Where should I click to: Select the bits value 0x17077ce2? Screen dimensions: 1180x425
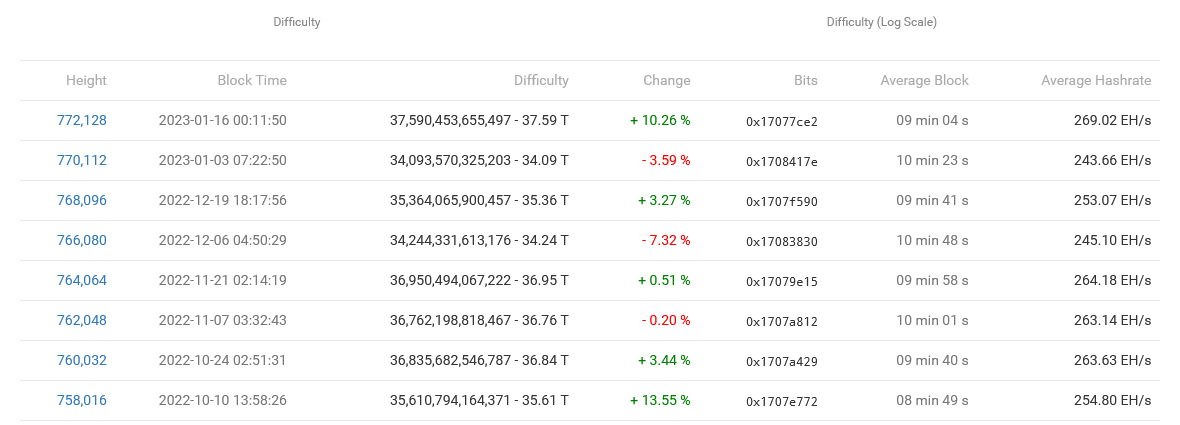click(x=782, y=121)
